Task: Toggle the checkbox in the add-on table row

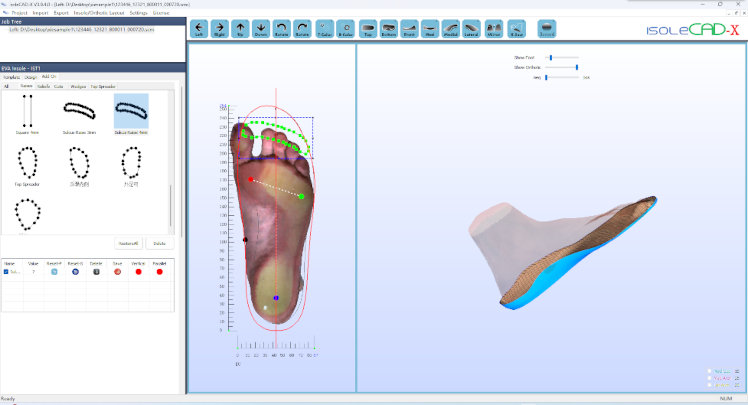Action: (x=6, y=271)
